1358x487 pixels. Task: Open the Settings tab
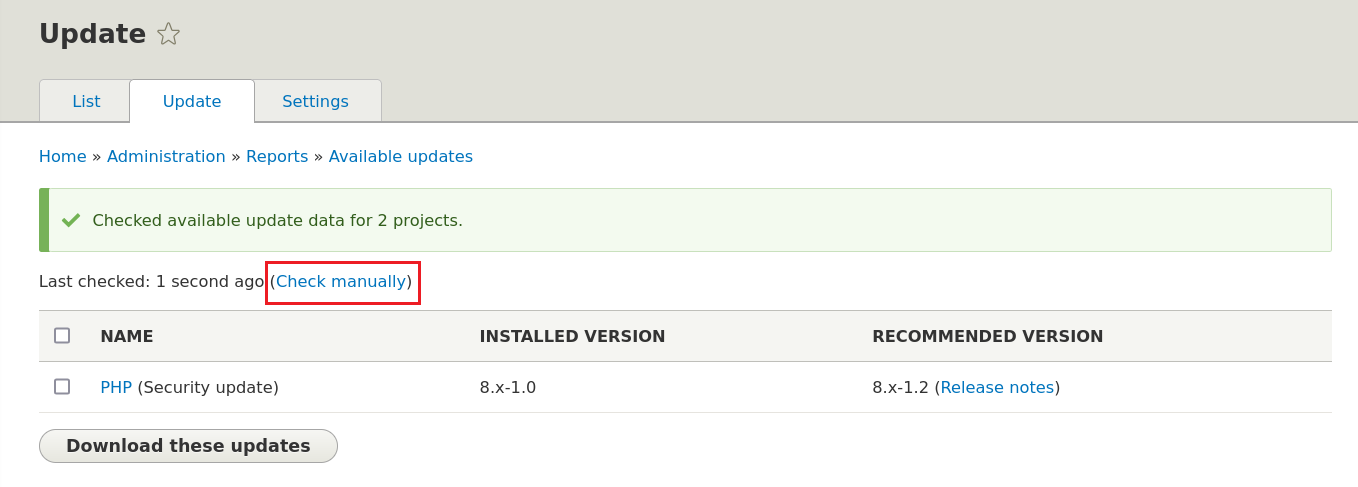pyautogui.click(x=315, y=101)
